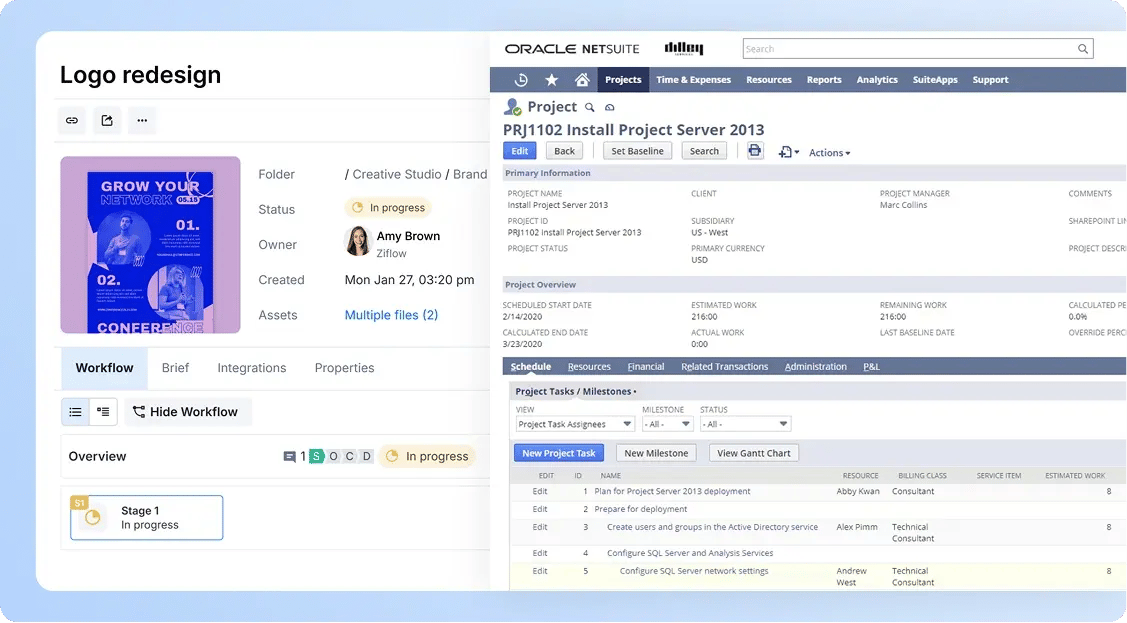Viewport: 1127px width, 623px height.
Task: Switch to detailed tree view toggle
Action: pyautogui.click(x=103, y=412)
